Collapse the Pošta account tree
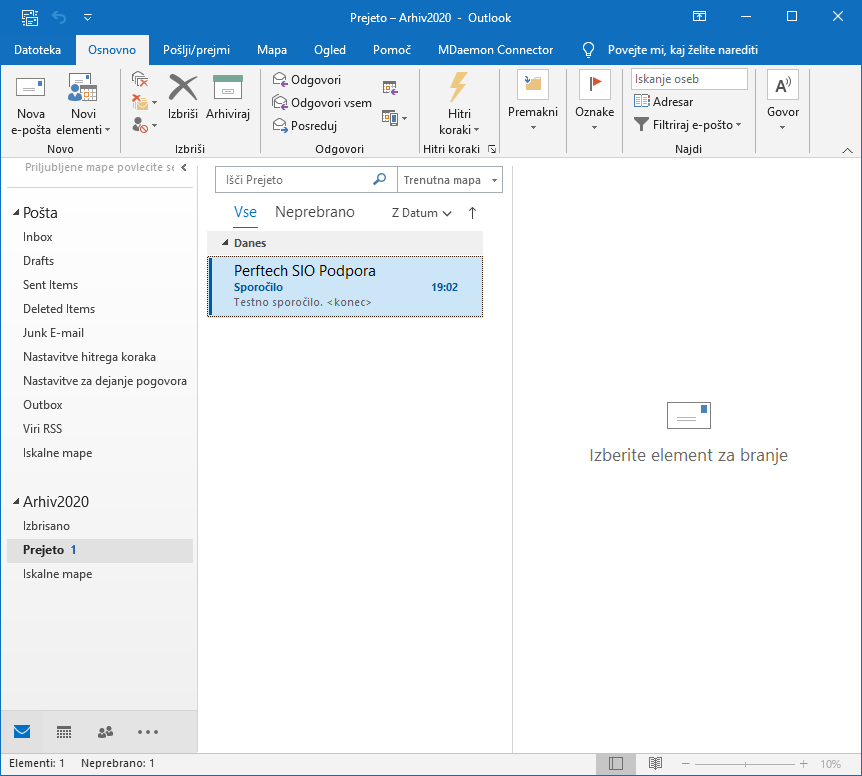The width and height of the screenshot is (862, 776). pos(16,213)
